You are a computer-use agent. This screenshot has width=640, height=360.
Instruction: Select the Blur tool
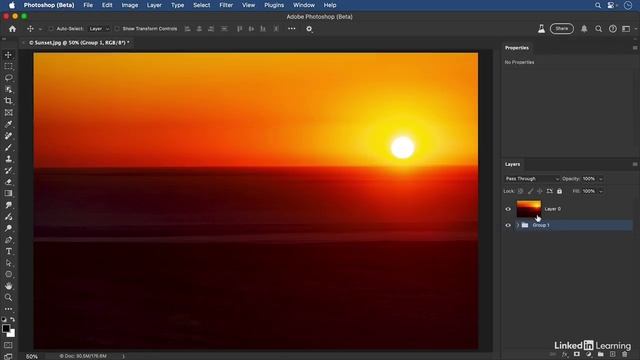coord(8,205)
